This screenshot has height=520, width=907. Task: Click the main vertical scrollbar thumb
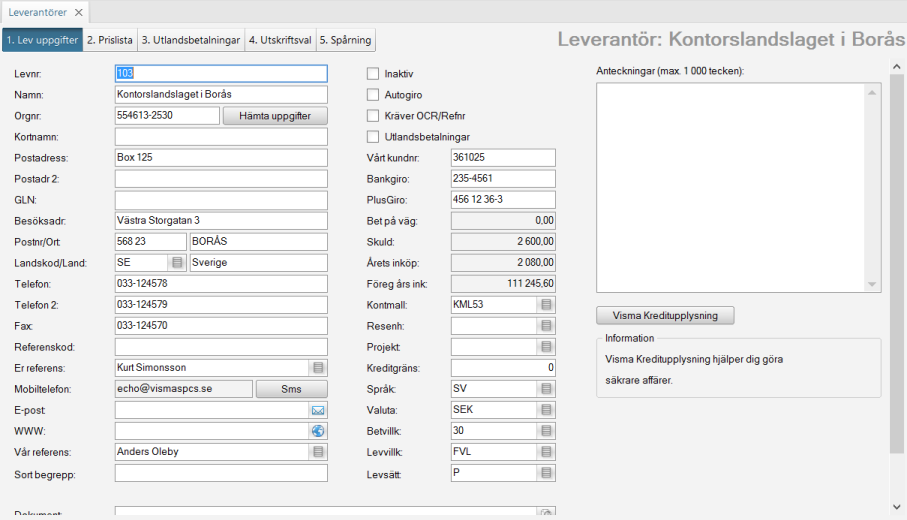point(897,263)
